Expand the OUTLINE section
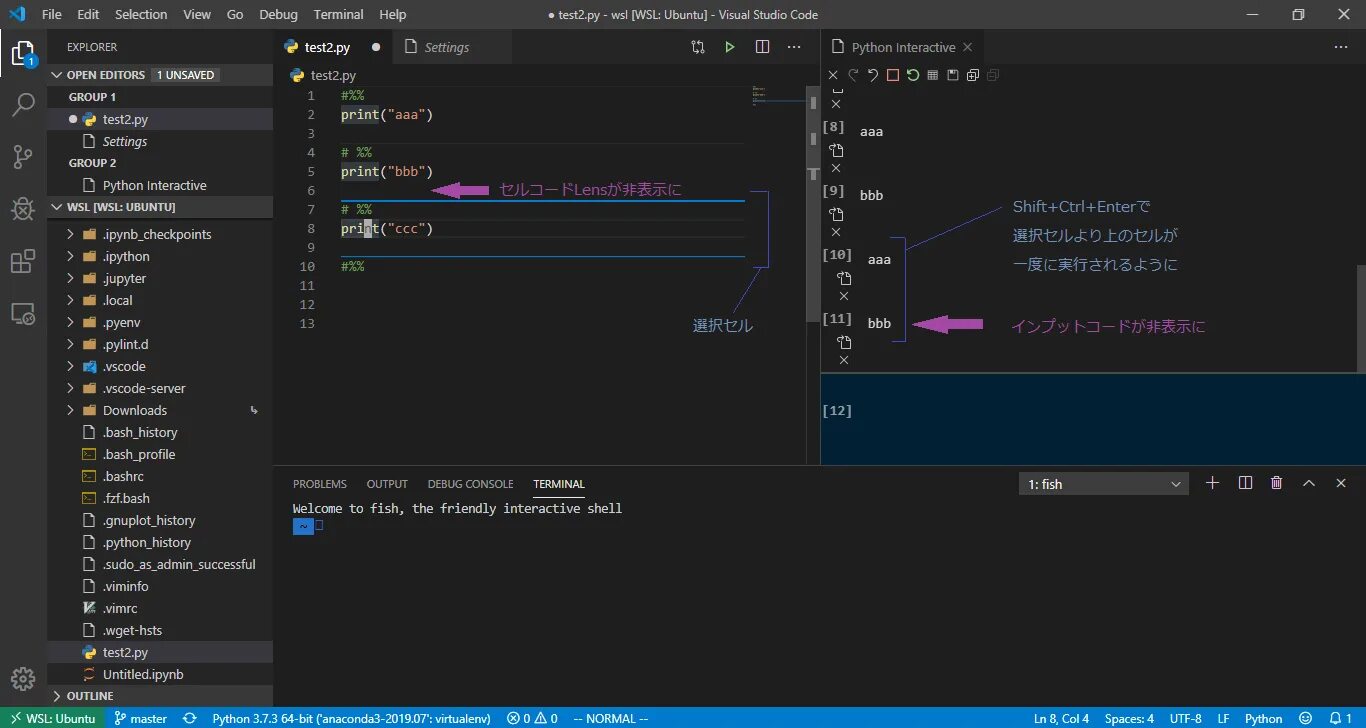 160,696
